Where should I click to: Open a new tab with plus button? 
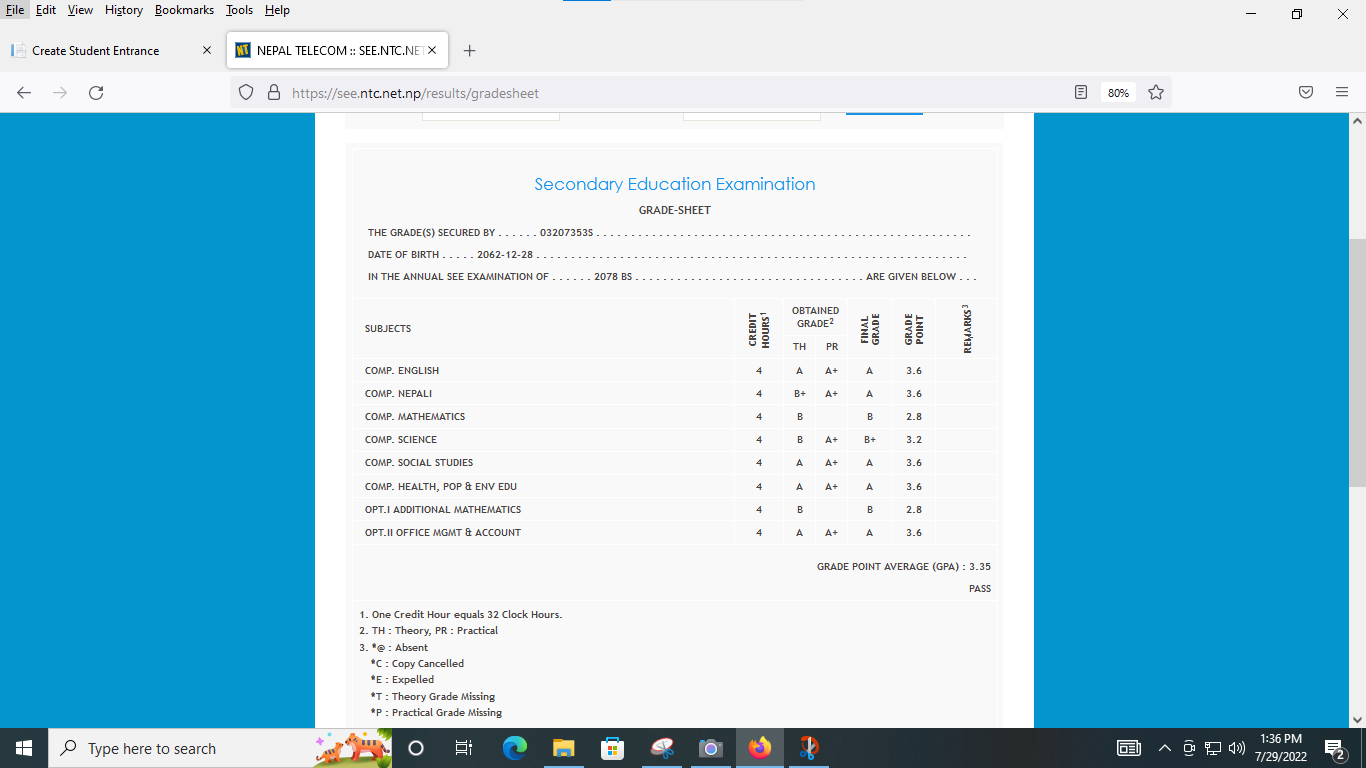470,51
